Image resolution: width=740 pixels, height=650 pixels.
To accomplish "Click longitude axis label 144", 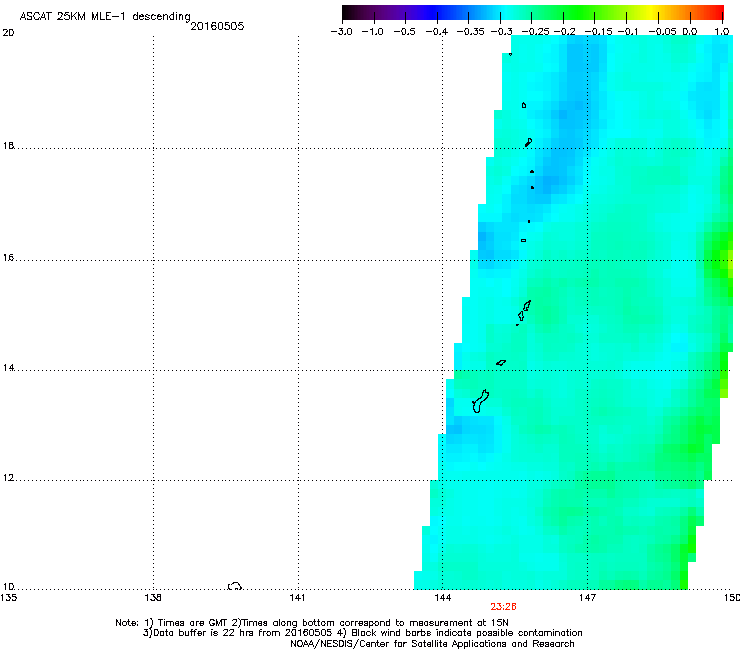I will [443, 598].
